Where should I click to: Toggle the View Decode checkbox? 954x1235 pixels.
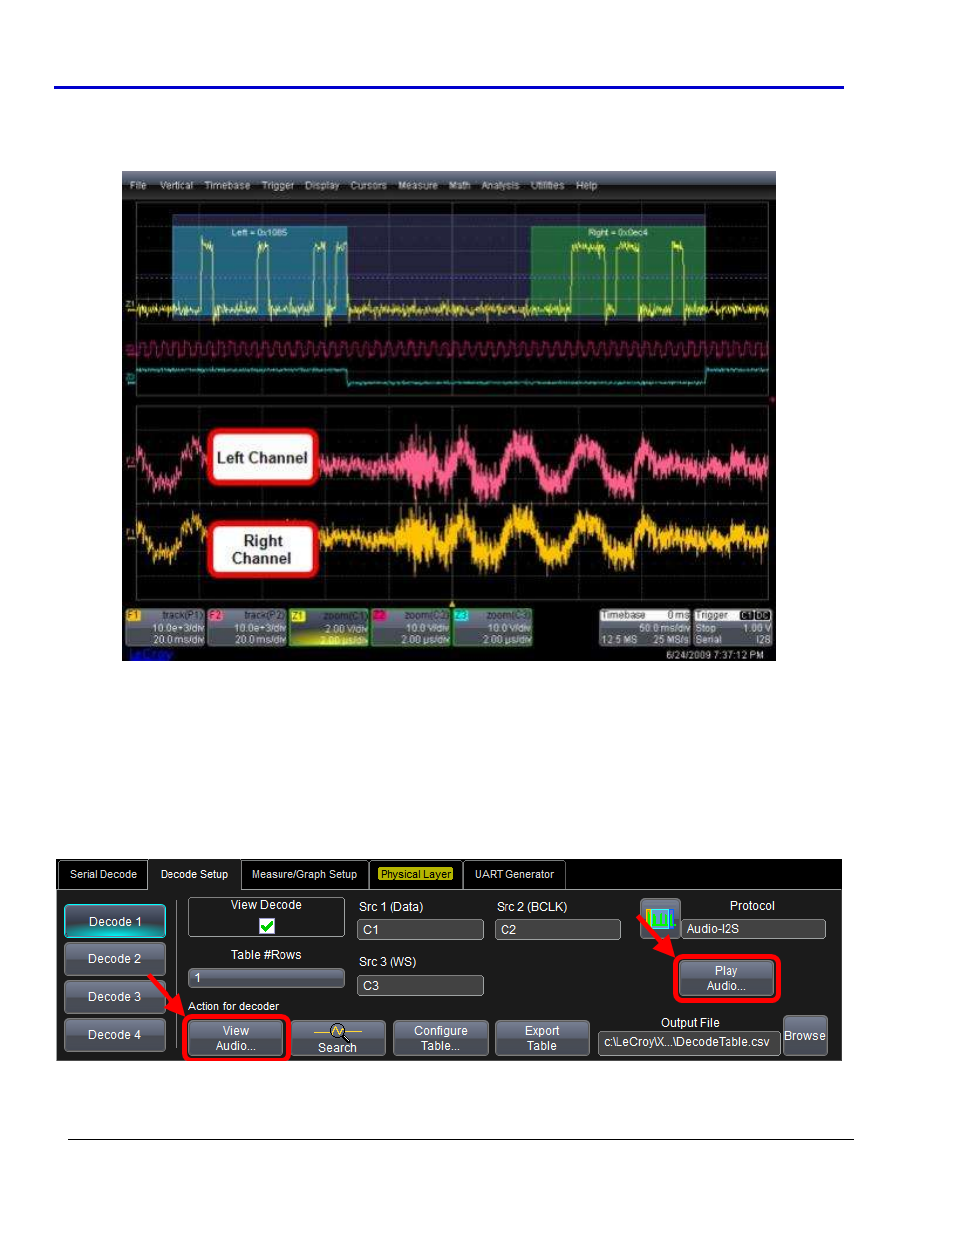tap(267, 926)
